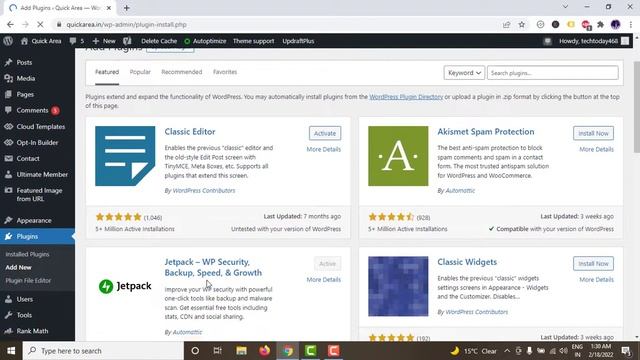The width and height of the screenshot is (640, 360).
Task: Click the Akismet plugin thumbnail
Action: tap(398, 156)
